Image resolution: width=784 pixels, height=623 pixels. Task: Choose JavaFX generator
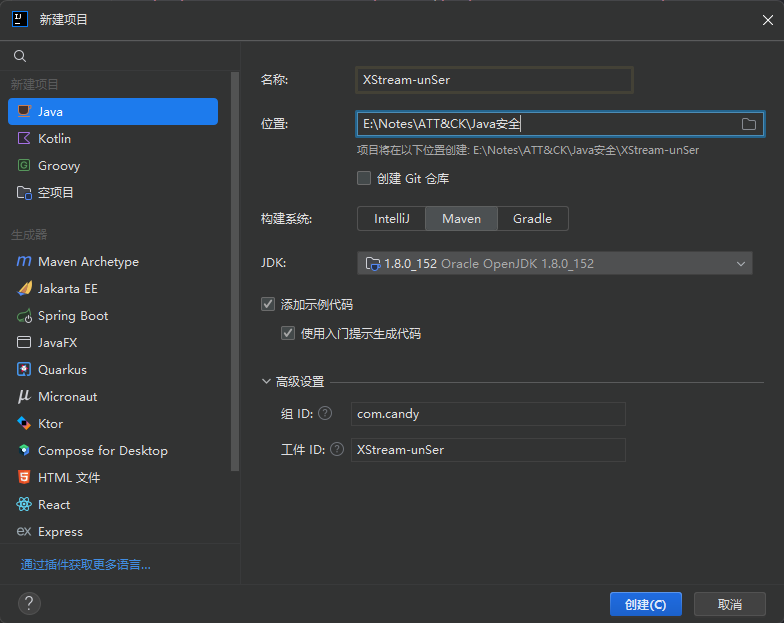pos(113,342)
